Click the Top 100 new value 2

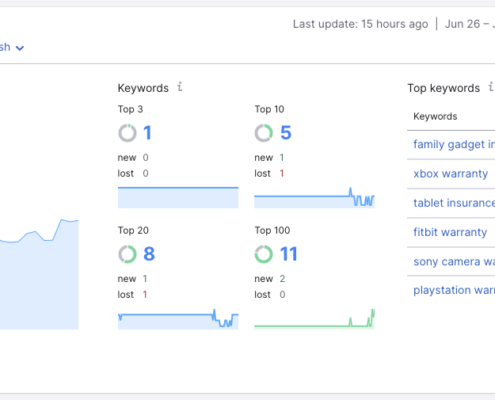point(282,279)
